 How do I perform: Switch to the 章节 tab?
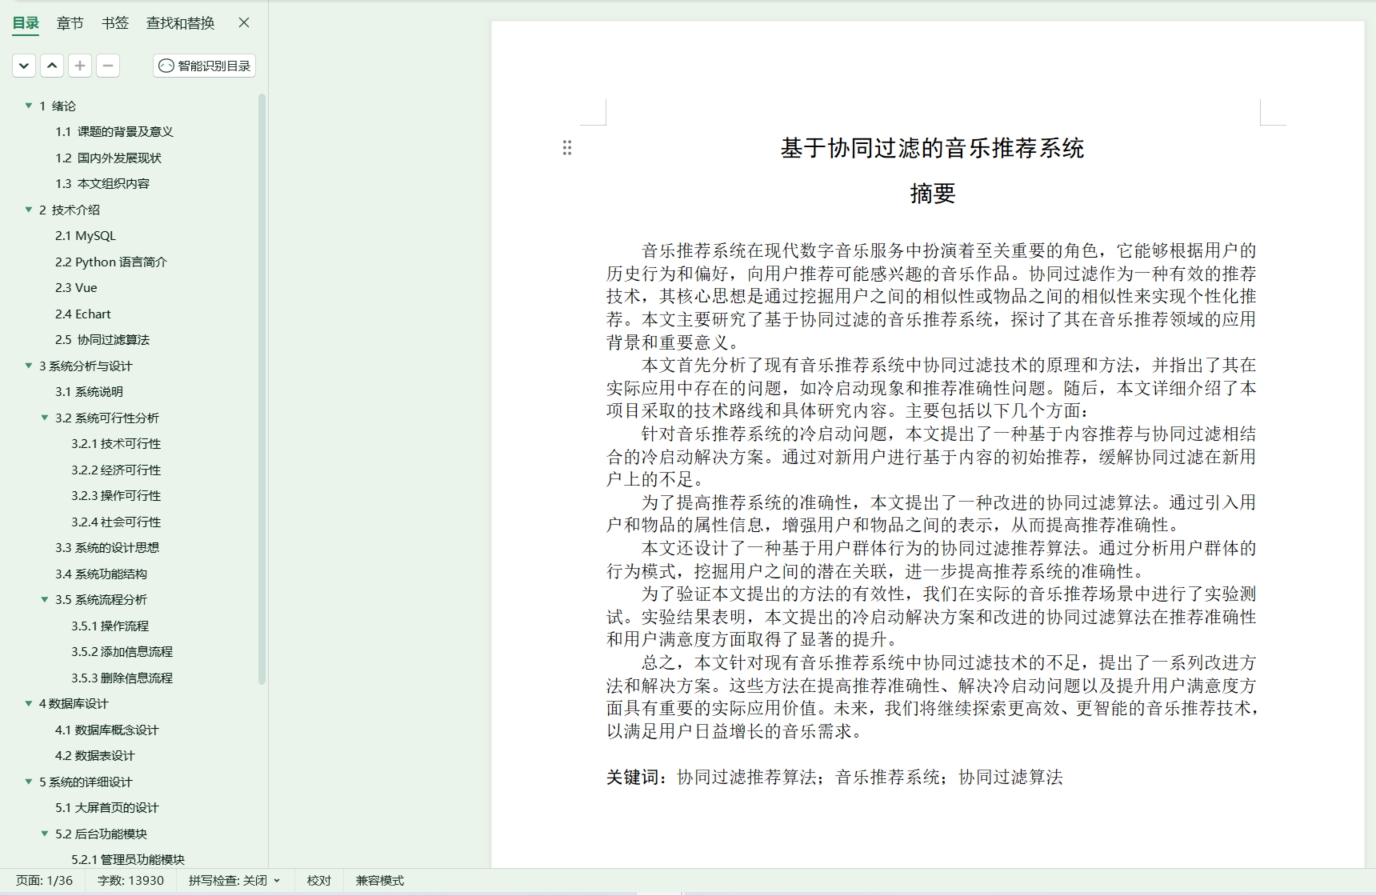pyautogui.click(x=69, y=22)
